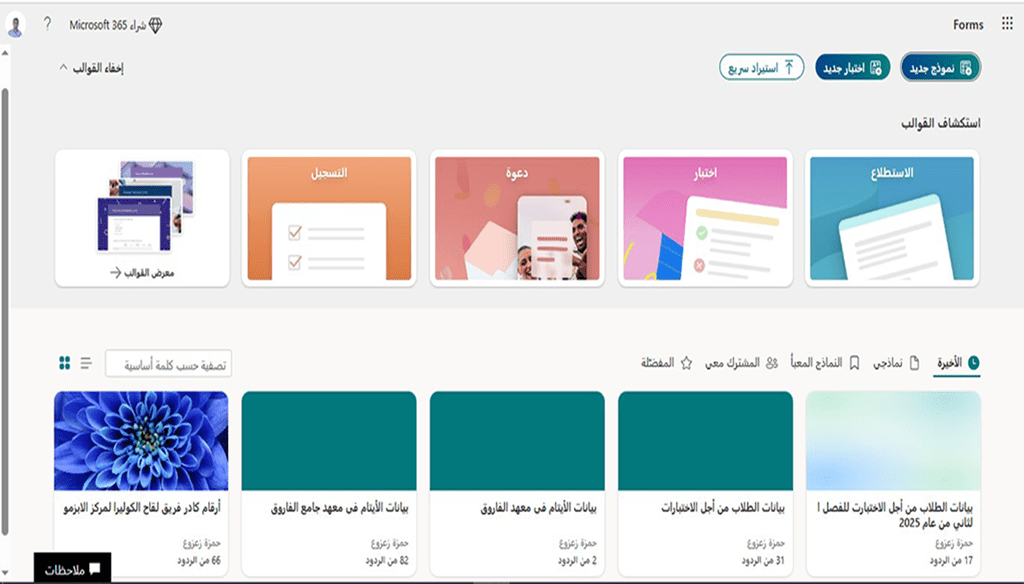
Task: Click the bookmark icon for النماذج المعبأ
Action: tap(854, 363)
